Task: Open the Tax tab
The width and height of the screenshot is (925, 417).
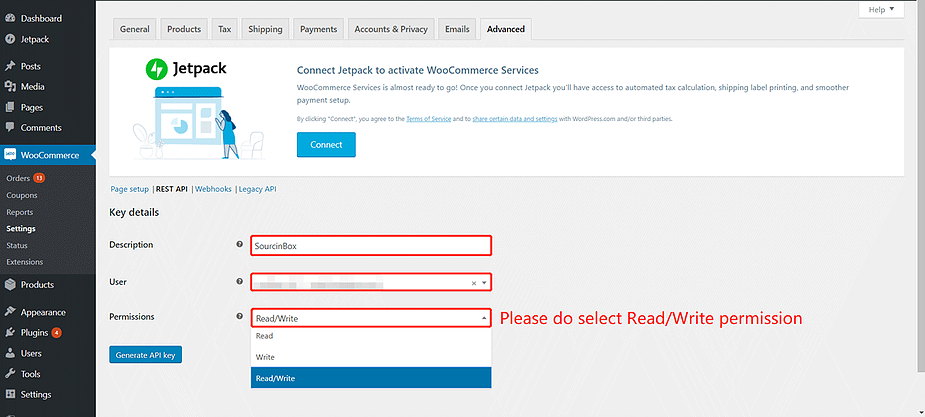Action: [225, 29]
